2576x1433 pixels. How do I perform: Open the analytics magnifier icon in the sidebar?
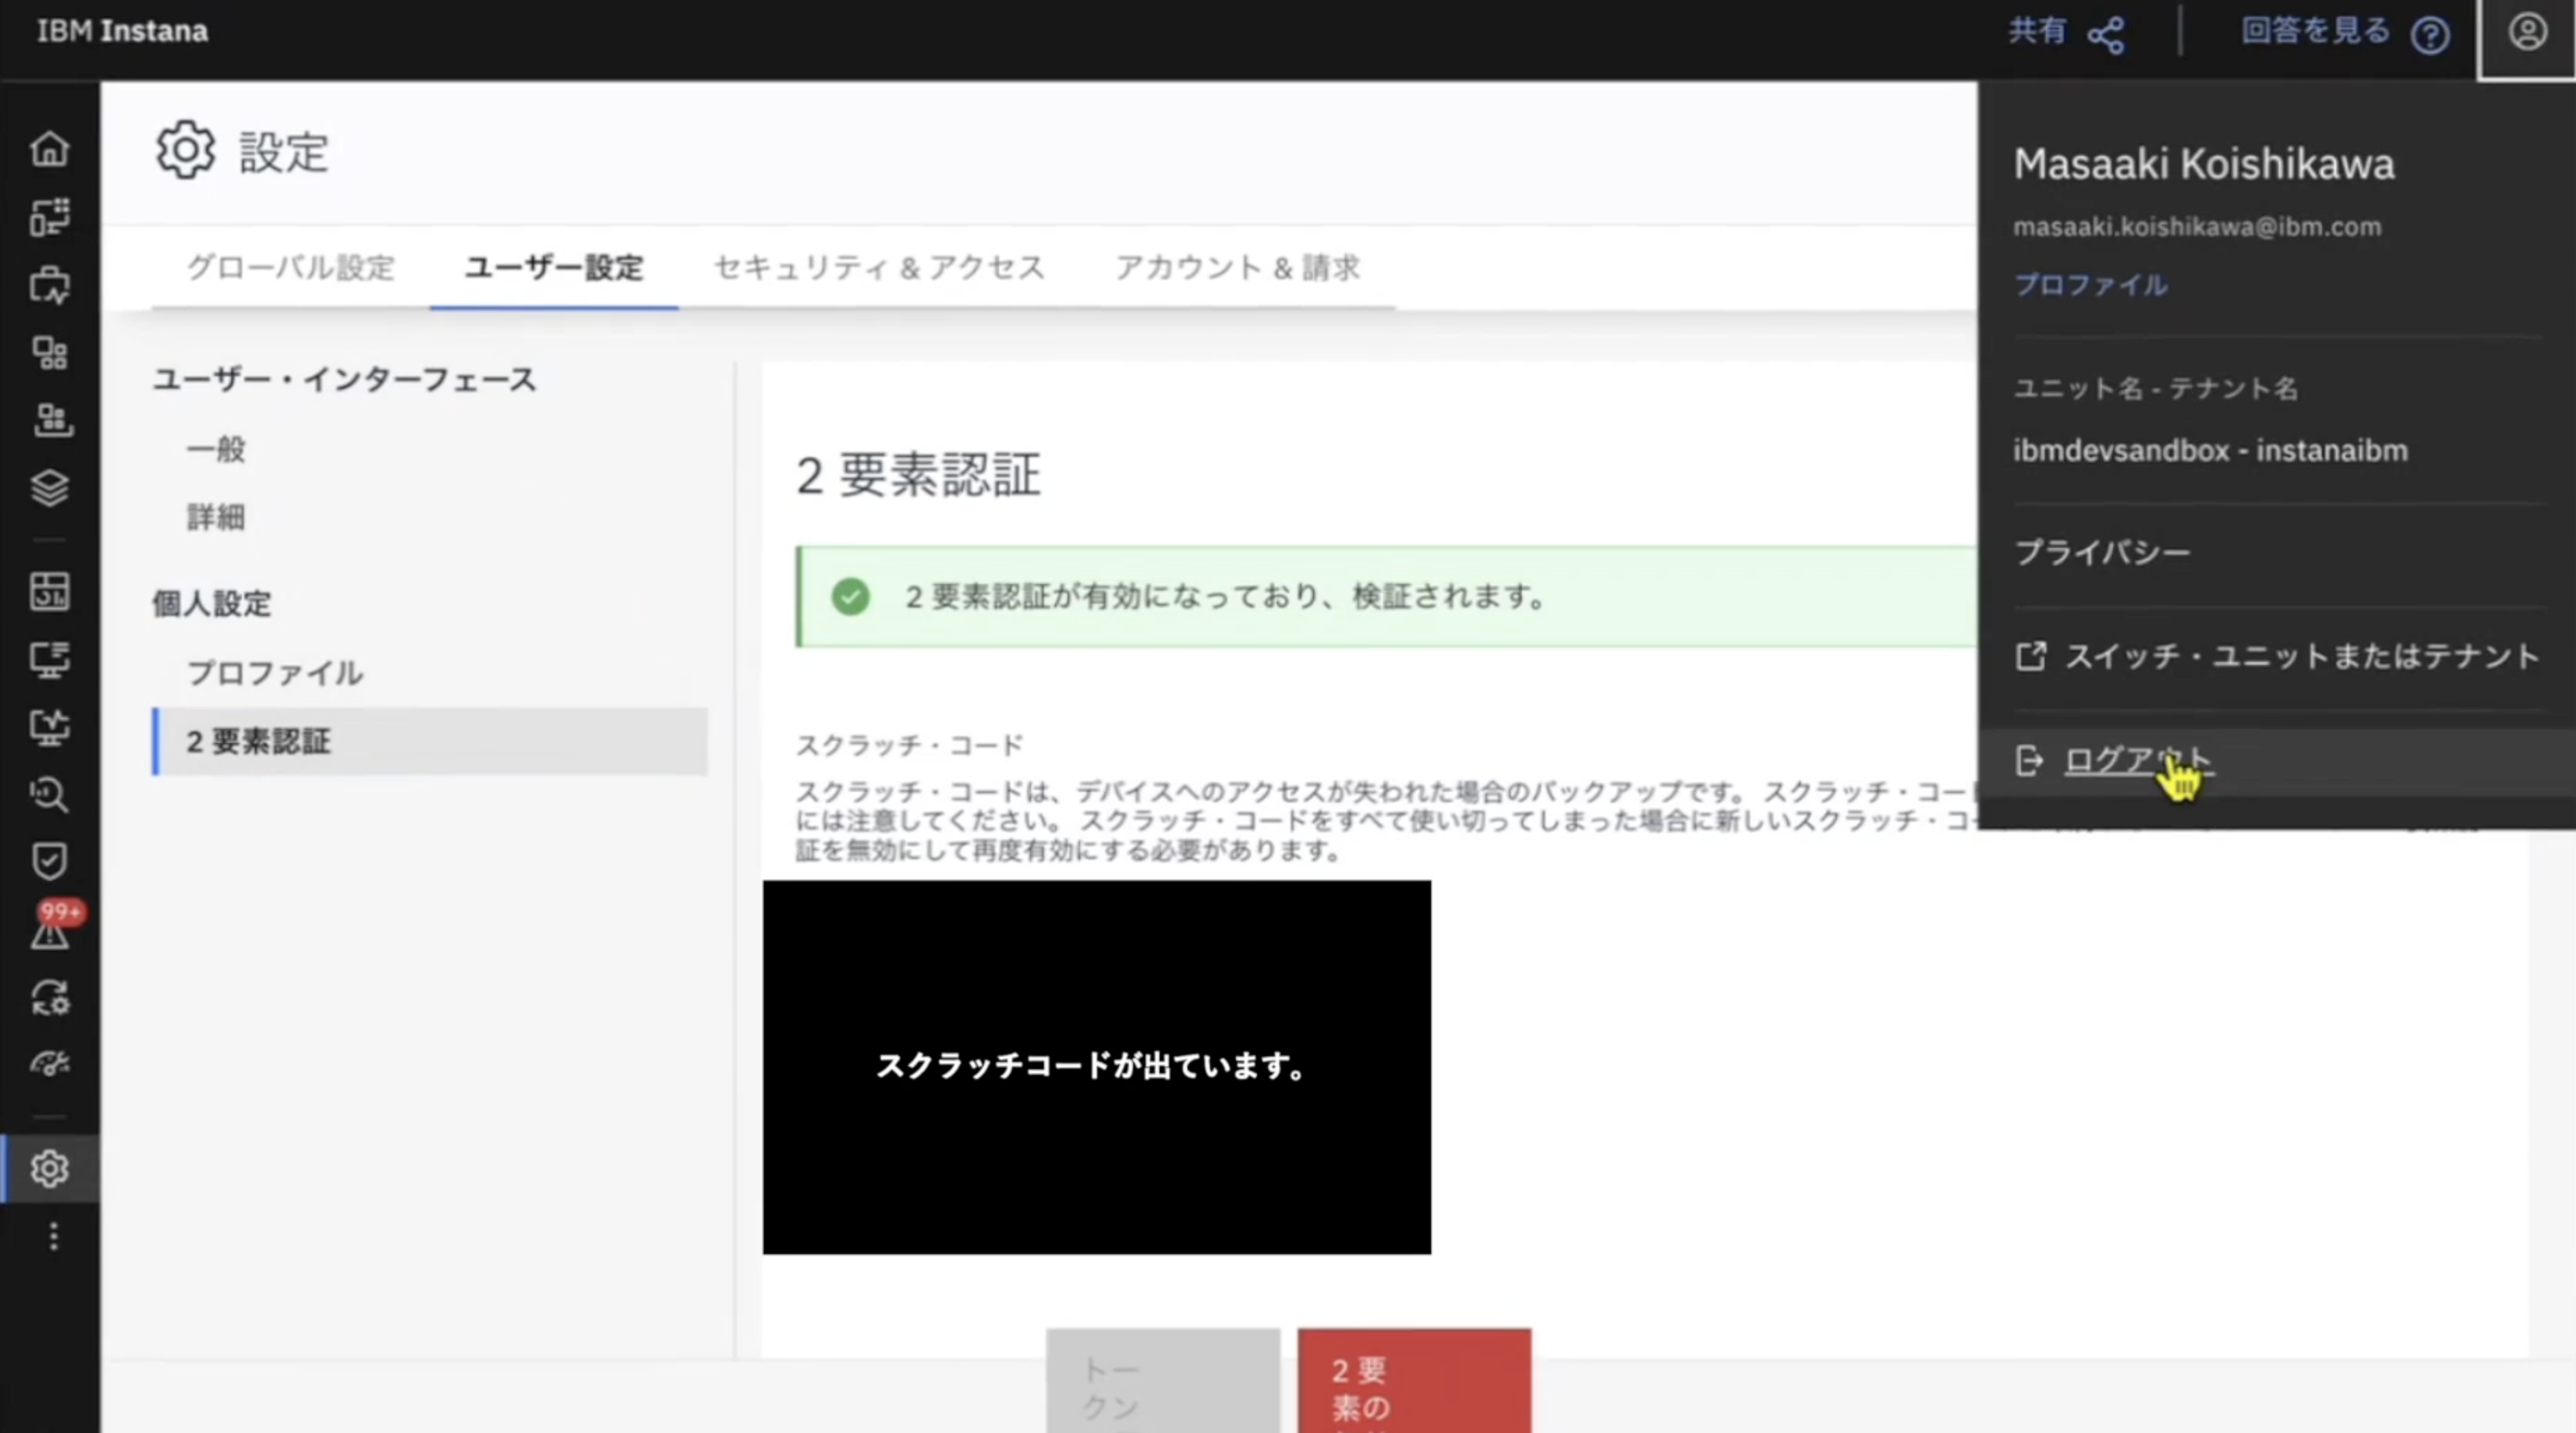pos(49,794)
